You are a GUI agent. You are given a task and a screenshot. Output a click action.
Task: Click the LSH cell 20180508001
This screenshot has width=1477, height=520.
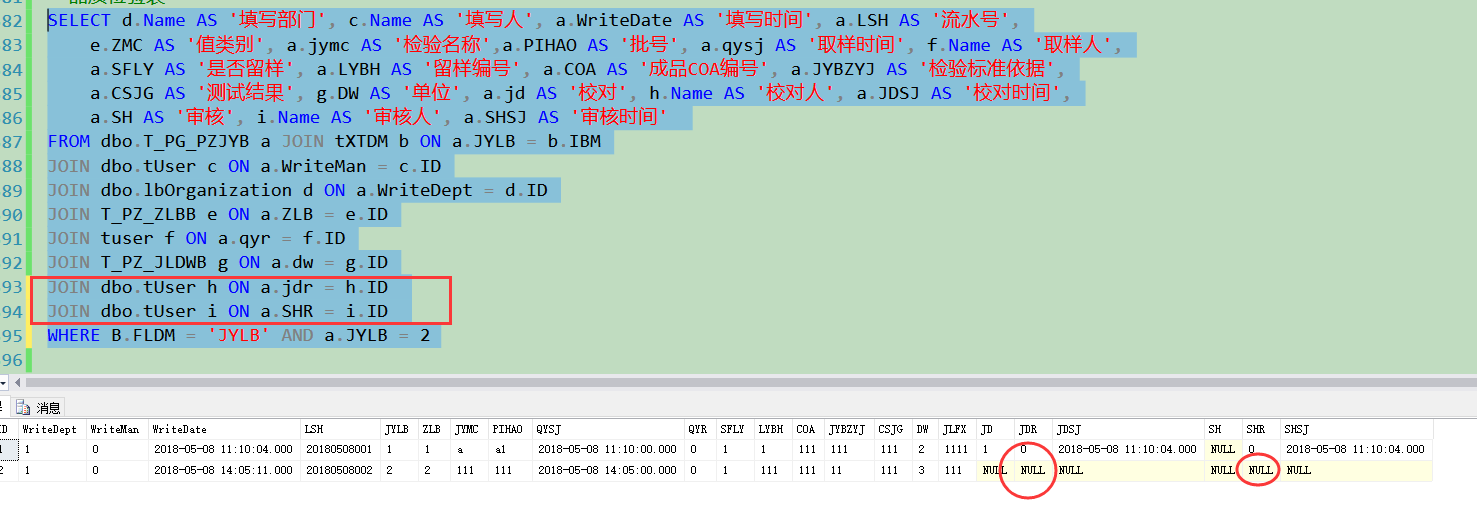point(340,449)
